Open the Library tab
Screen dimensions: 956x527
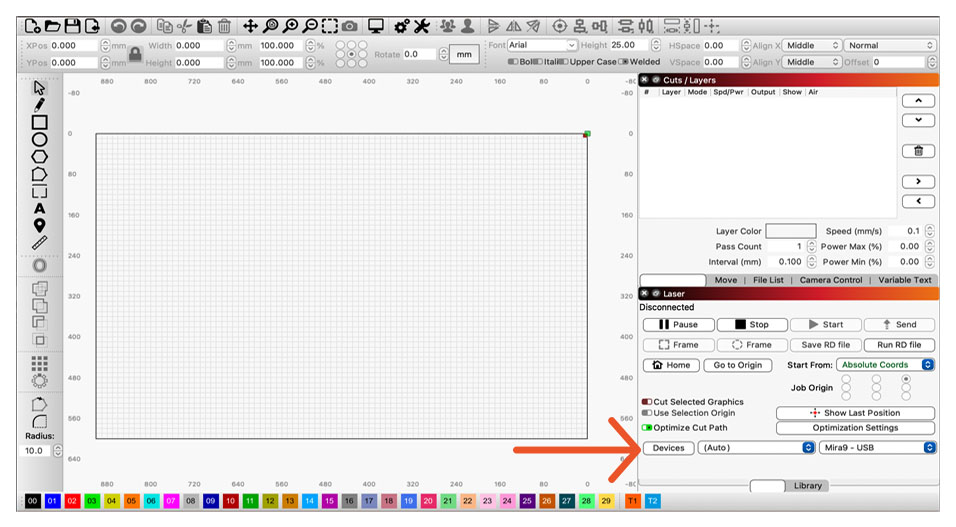[808, 486]
